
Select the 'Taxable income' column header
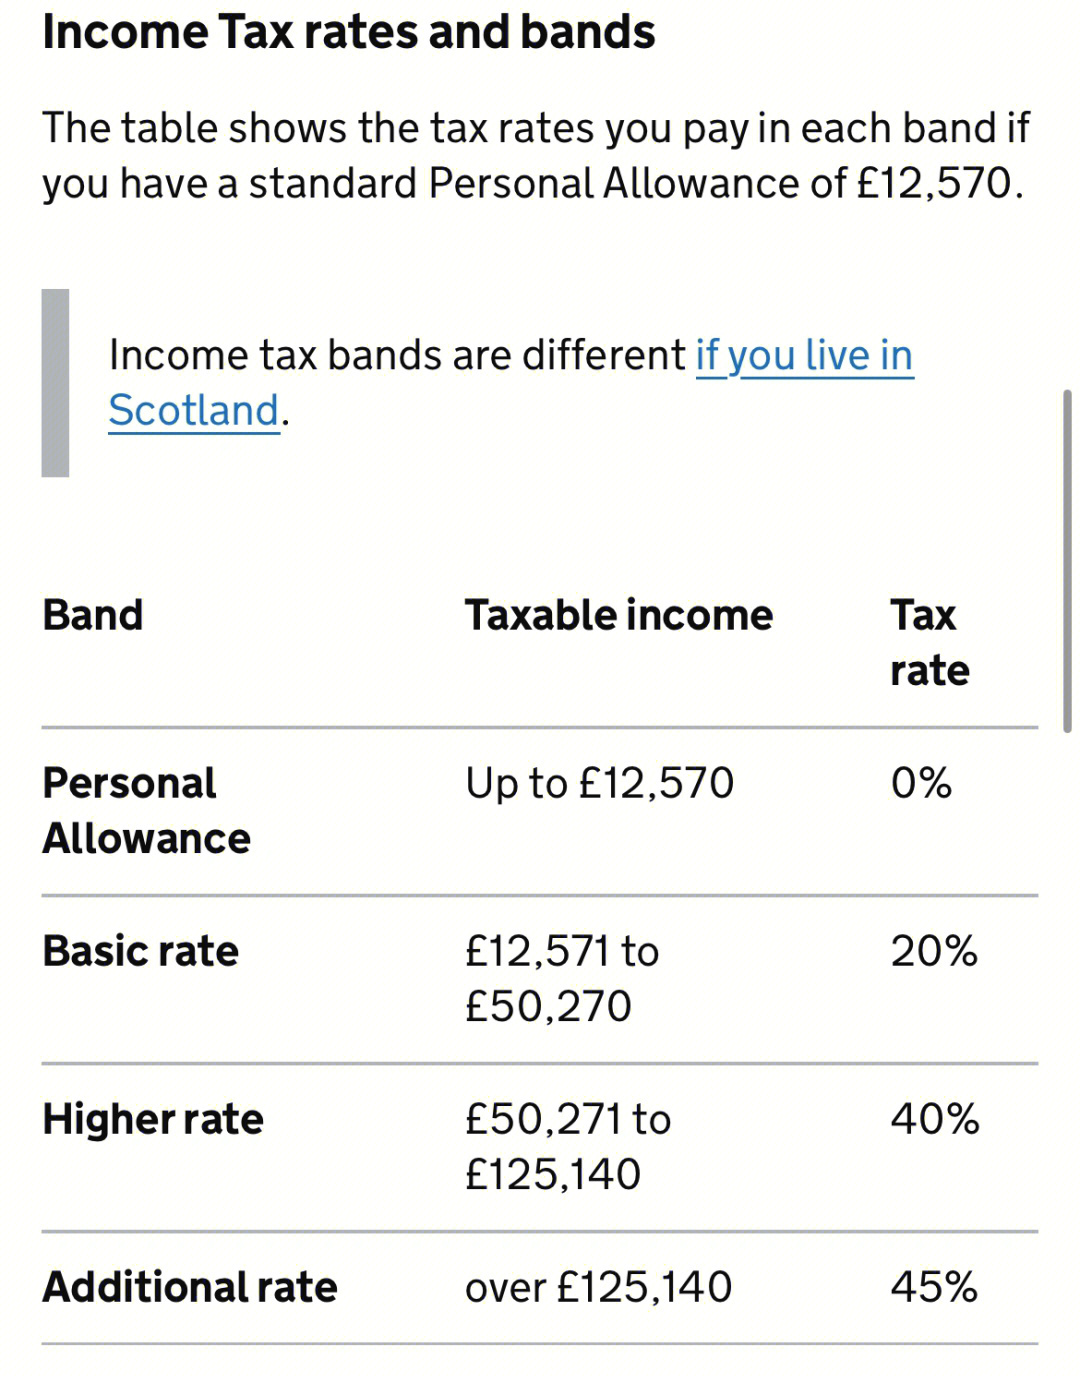[619, 615]
